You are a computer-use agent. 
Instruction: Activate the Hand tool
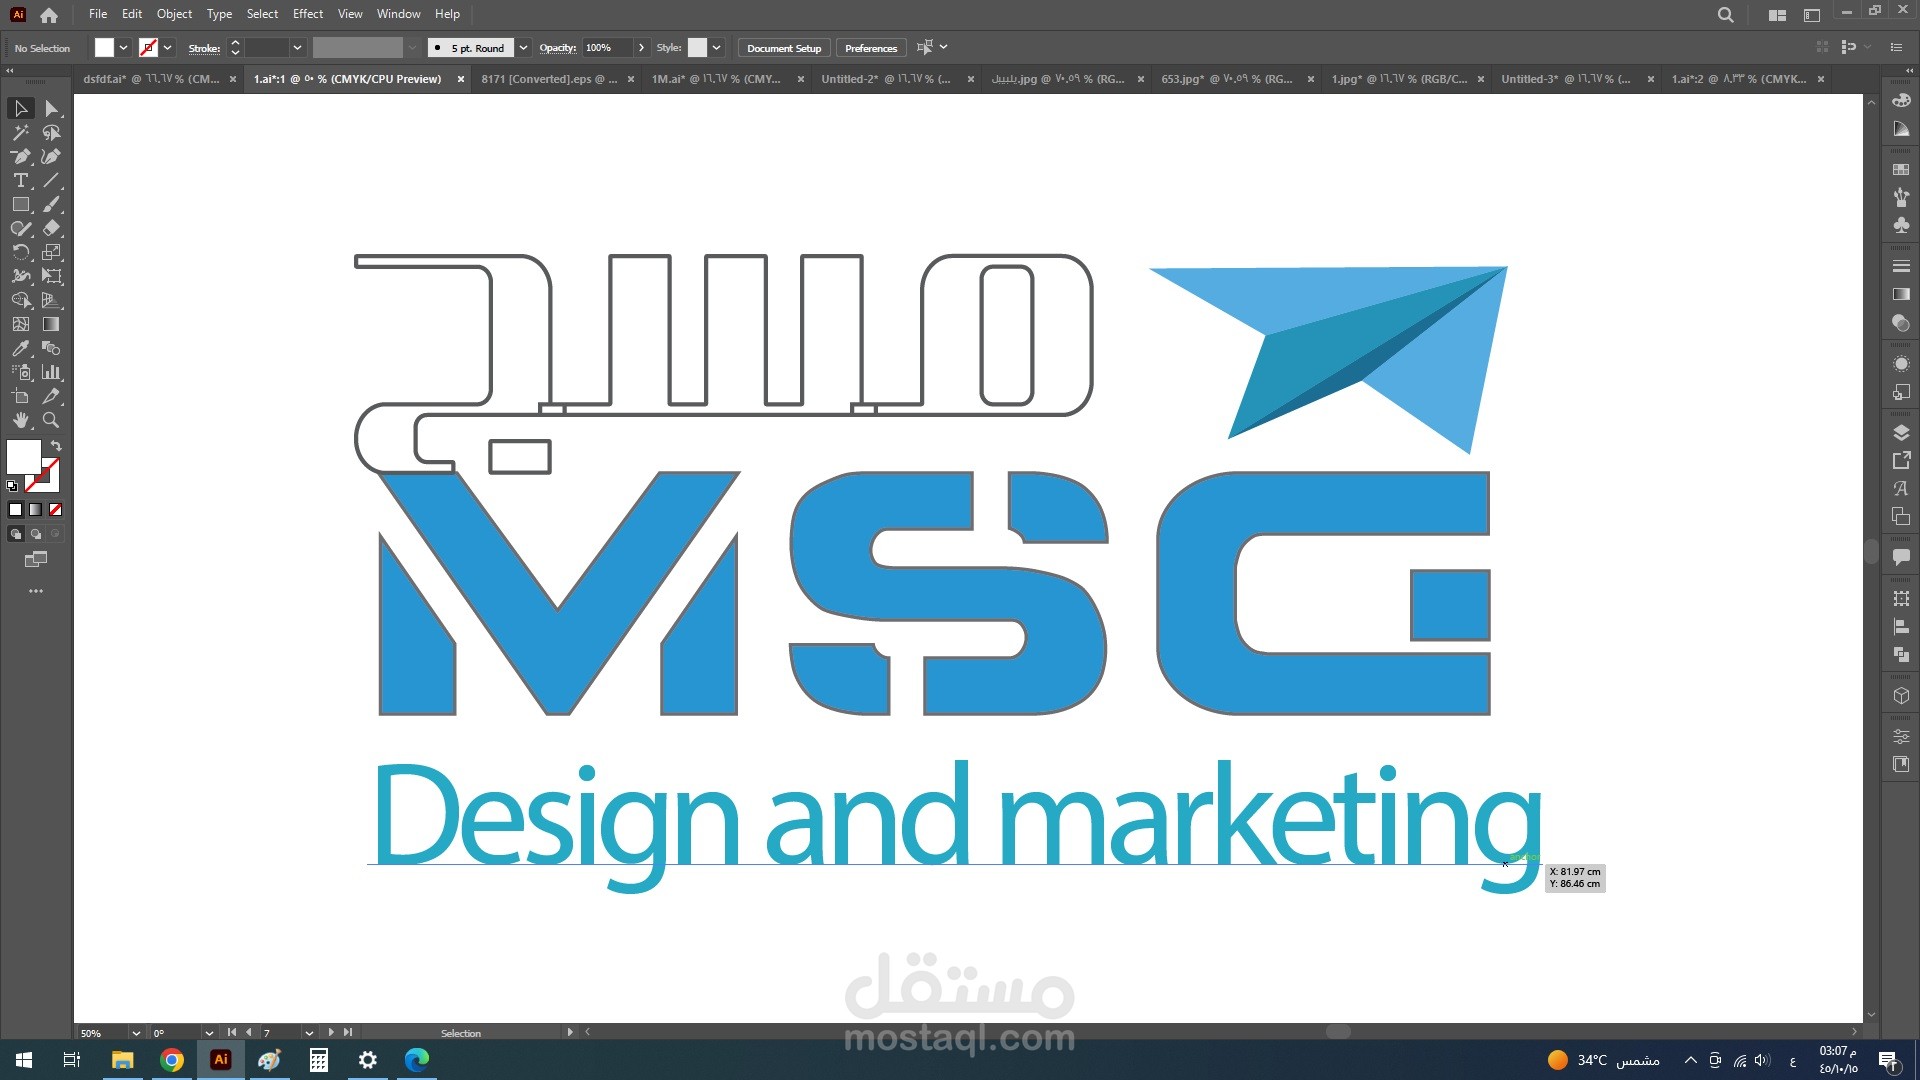(x=20, y=420)
